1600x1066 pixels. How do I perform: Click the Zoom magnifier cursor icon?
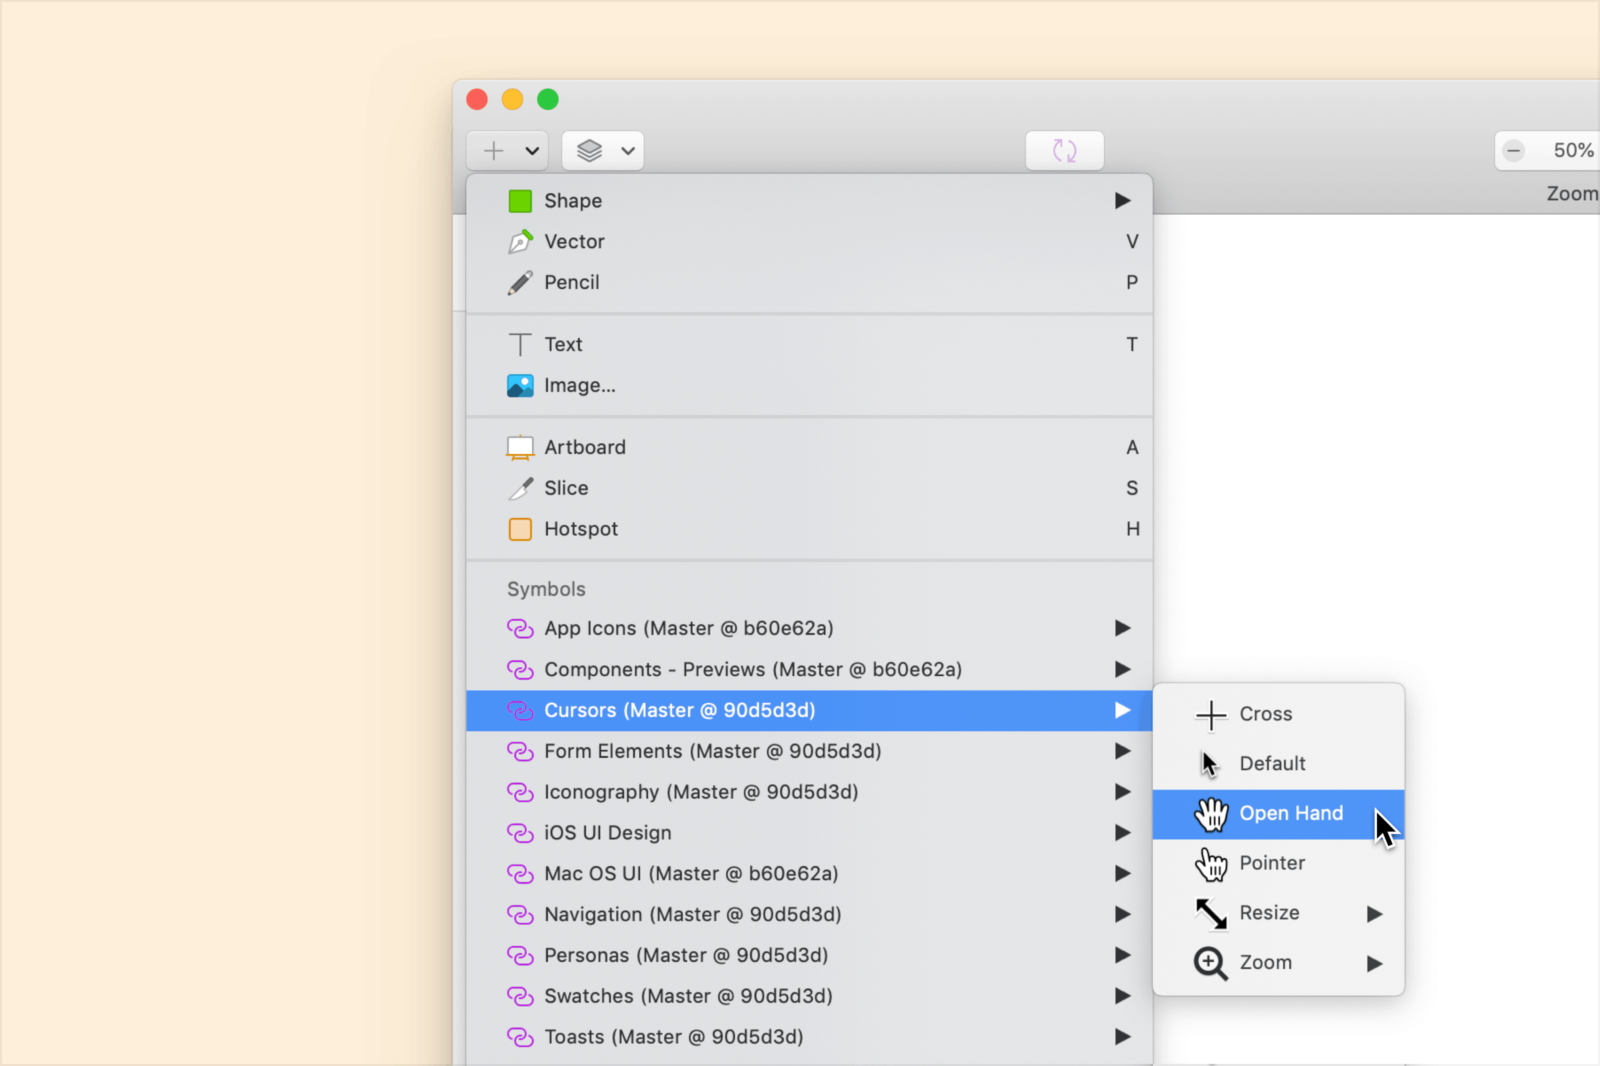pyautogui.click(x=1211, y=963)
